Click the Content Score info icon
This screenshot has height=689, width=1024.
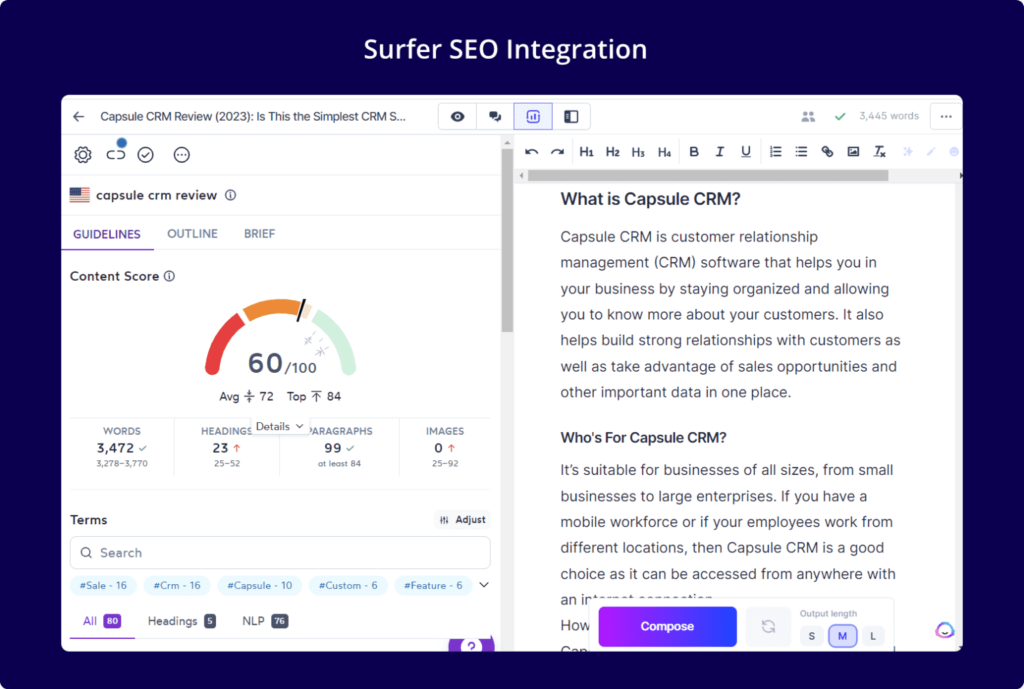click(x=169, y=276)
